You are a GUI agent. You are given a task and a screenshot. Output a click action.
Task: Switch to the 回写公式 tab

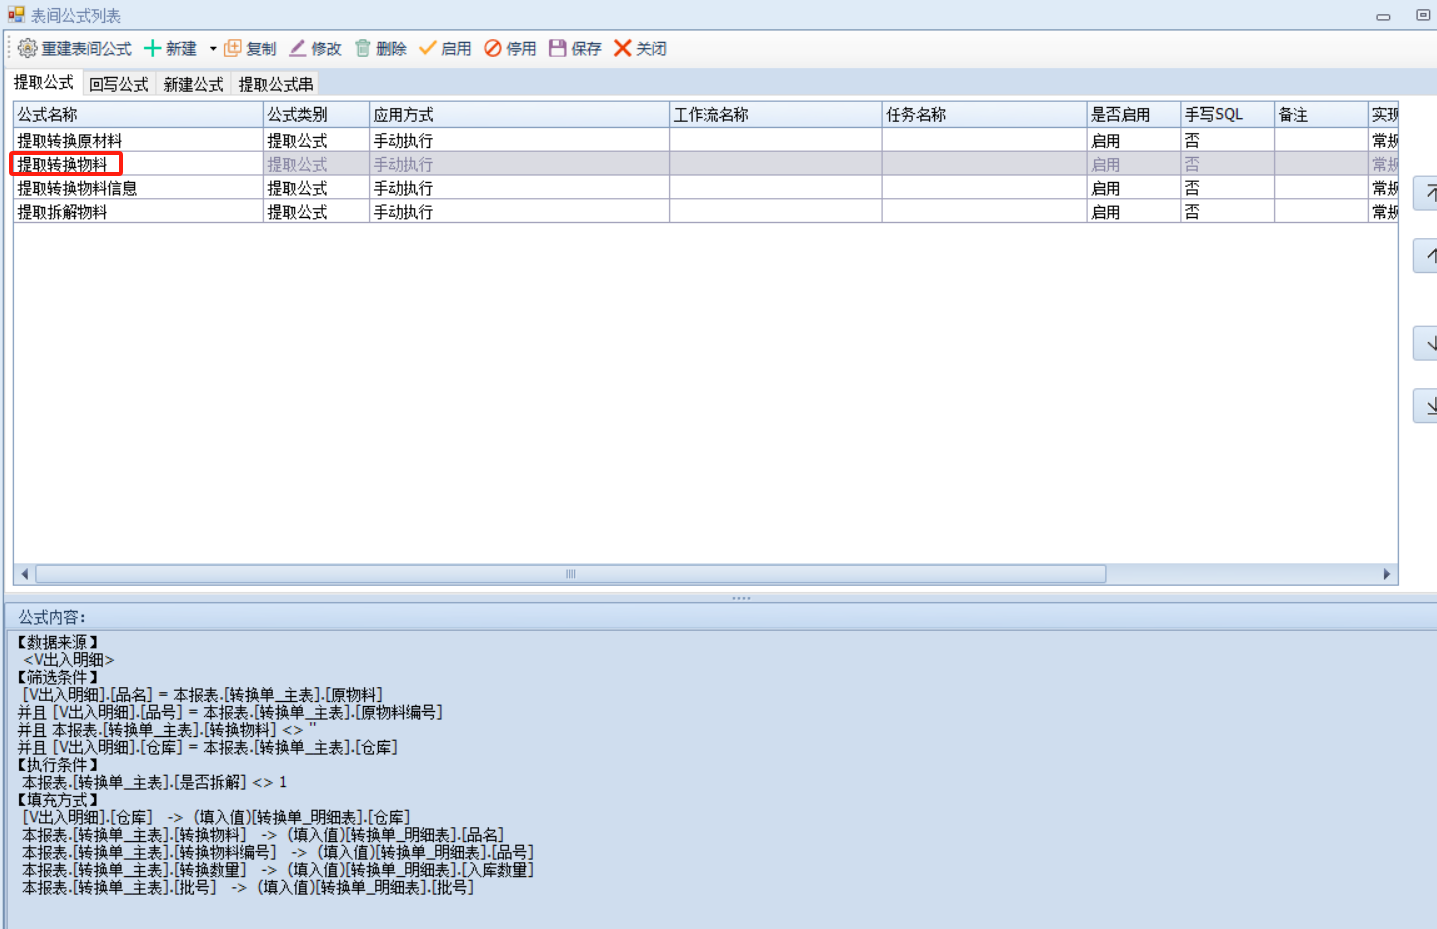tap(118, 84)
